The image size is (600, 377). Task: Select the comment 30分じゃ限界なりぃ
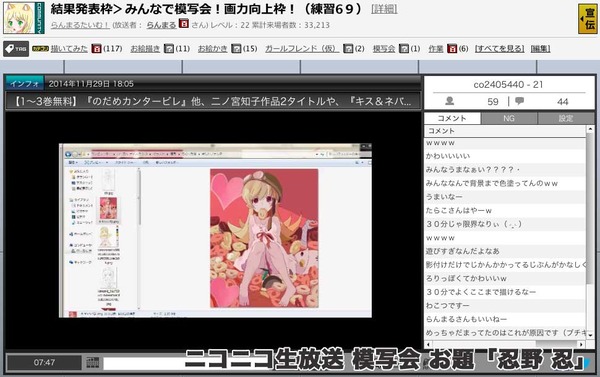pos(505,224)
